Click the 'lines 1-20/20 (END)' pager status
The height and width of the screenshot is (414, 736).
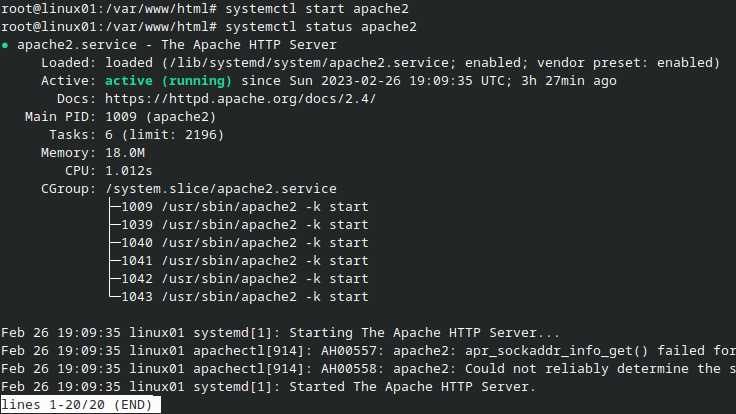coord(80,405)
